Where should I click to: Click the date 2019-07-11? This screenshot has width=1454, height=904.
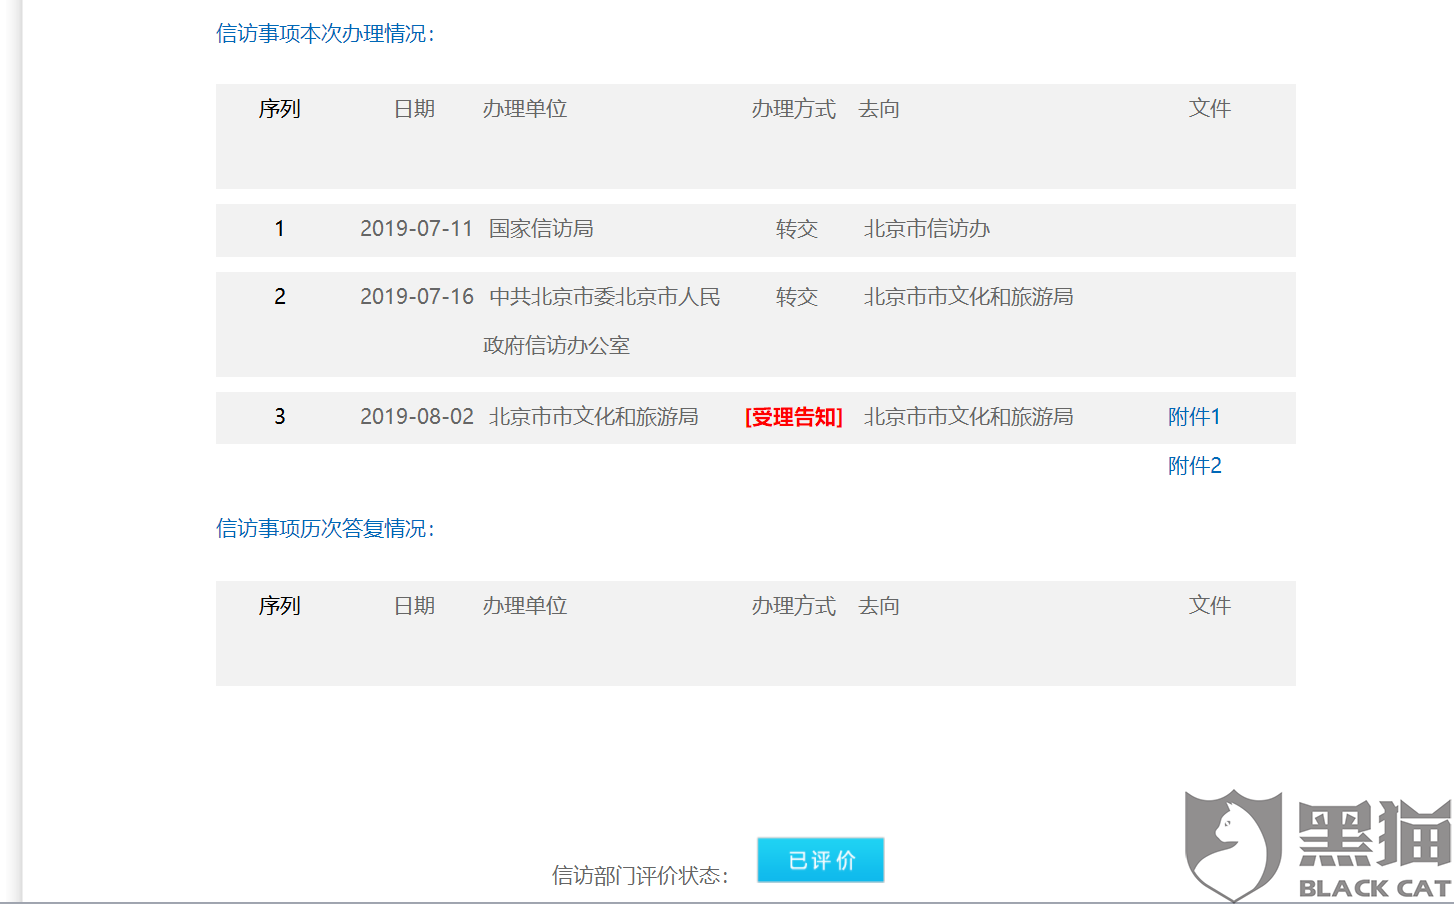tap(416, 229)
